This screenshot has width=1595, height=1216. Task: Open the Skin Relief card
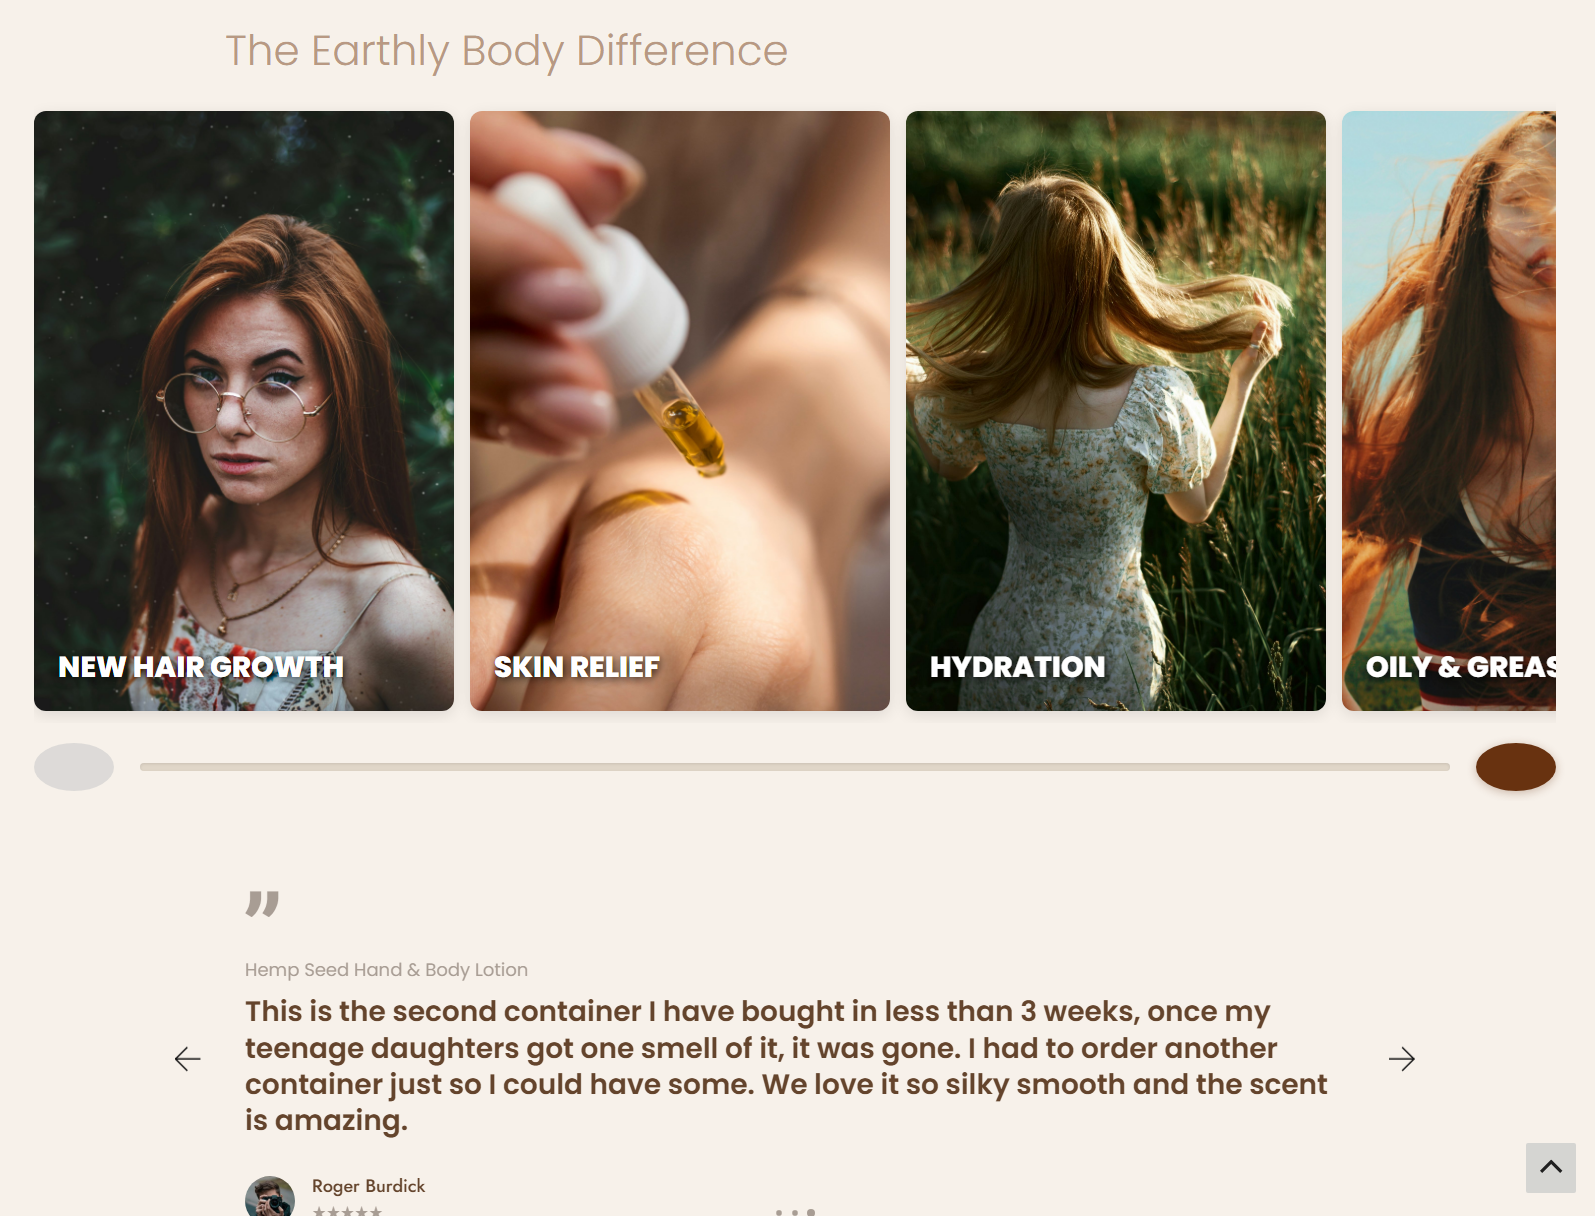point(680,411)
